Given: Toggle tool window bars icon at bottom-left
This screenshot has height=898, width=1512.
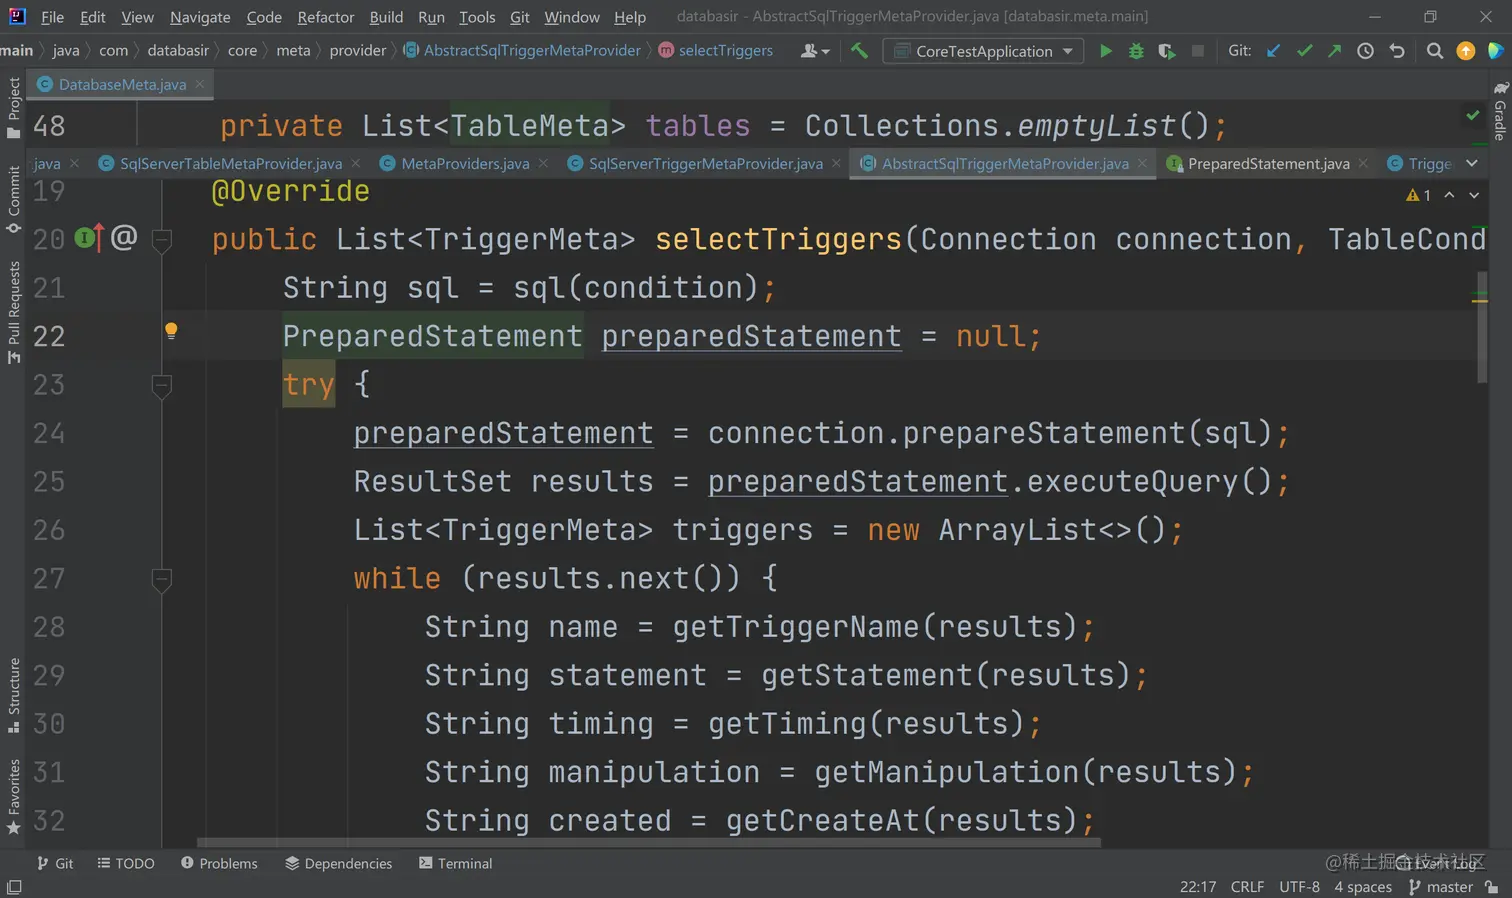Looking at the screenshot, I should [x=14, y=887].
